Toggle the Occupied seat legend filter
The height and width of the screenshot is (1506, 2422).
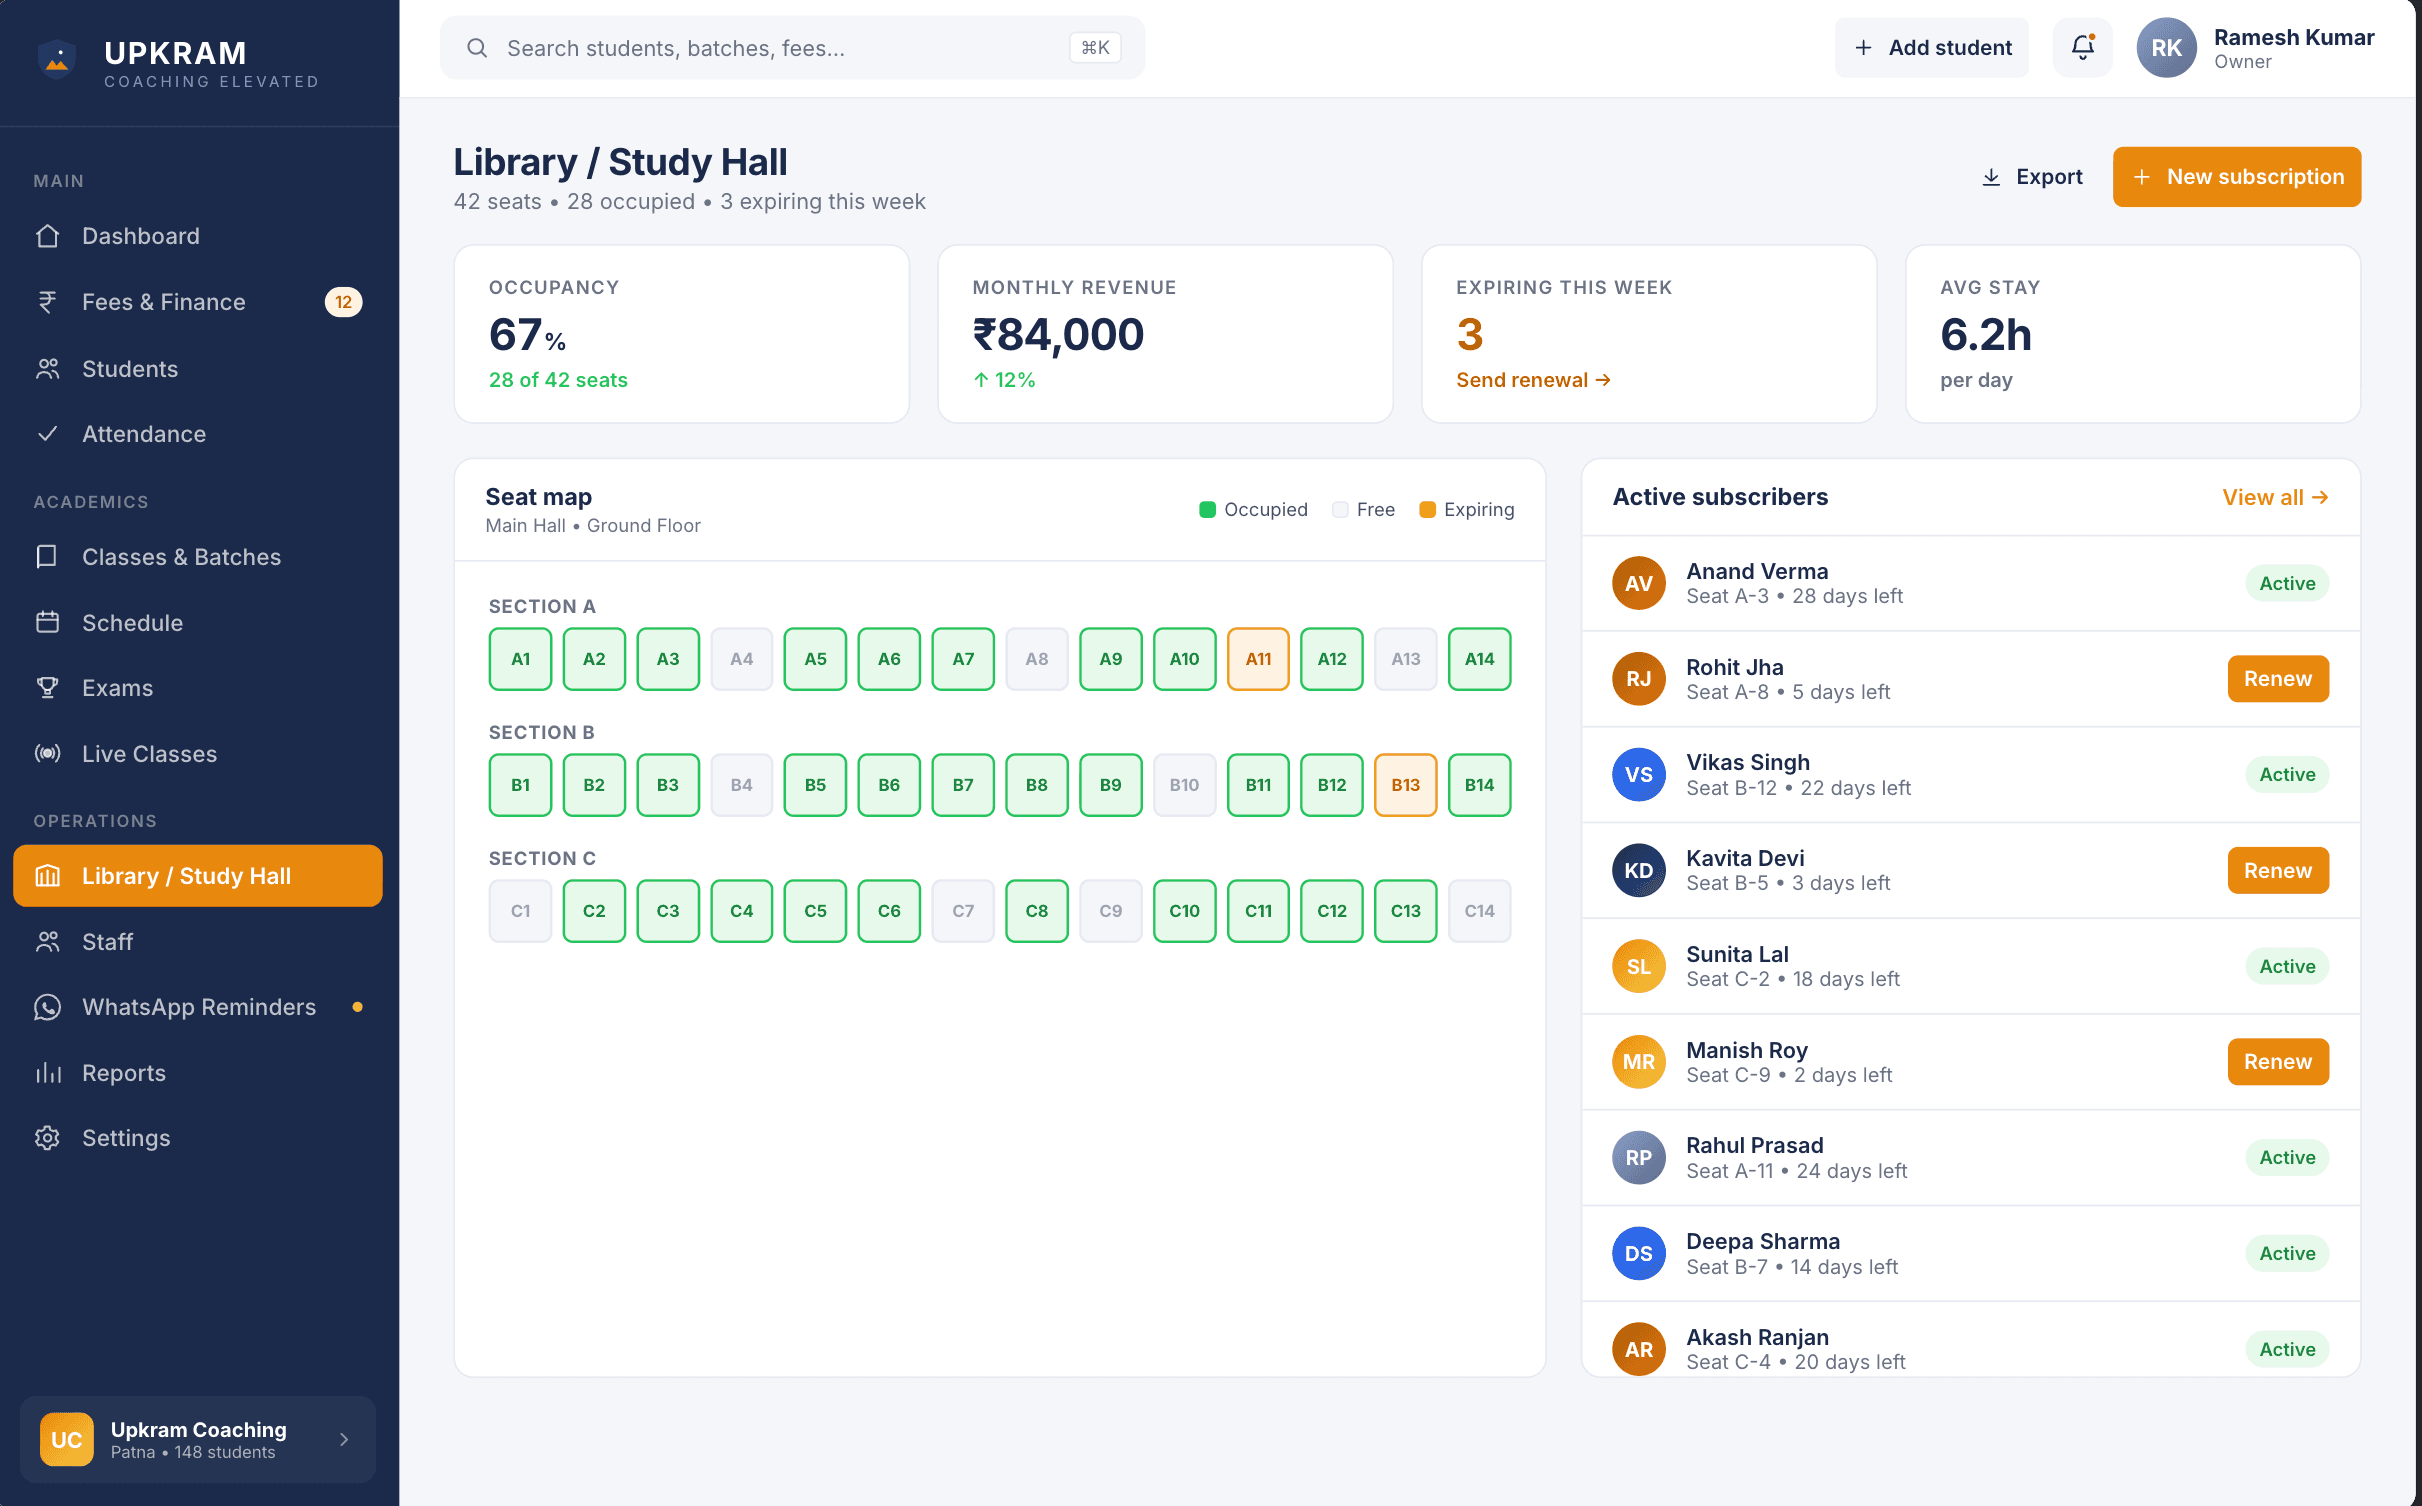click(1254, 509)
